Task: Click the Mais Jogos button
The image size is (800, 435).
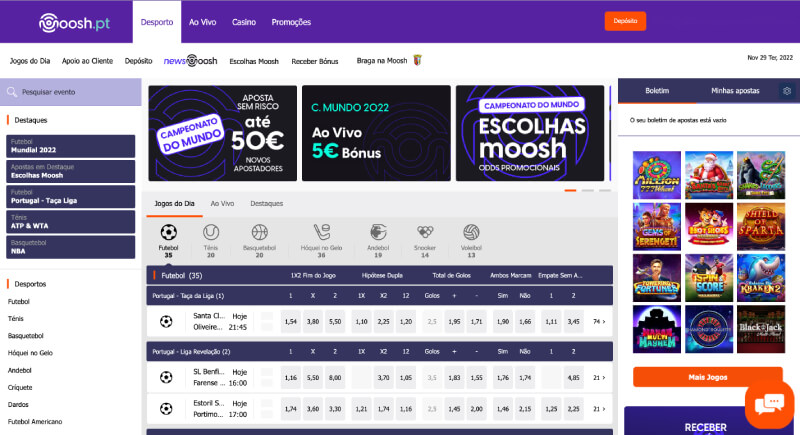Action: tap(708, 377)
